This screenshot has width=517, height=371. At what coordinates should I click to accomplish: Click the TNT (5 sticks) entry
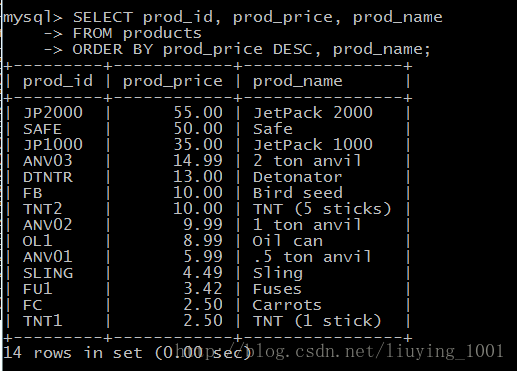[x=322, y=209]
